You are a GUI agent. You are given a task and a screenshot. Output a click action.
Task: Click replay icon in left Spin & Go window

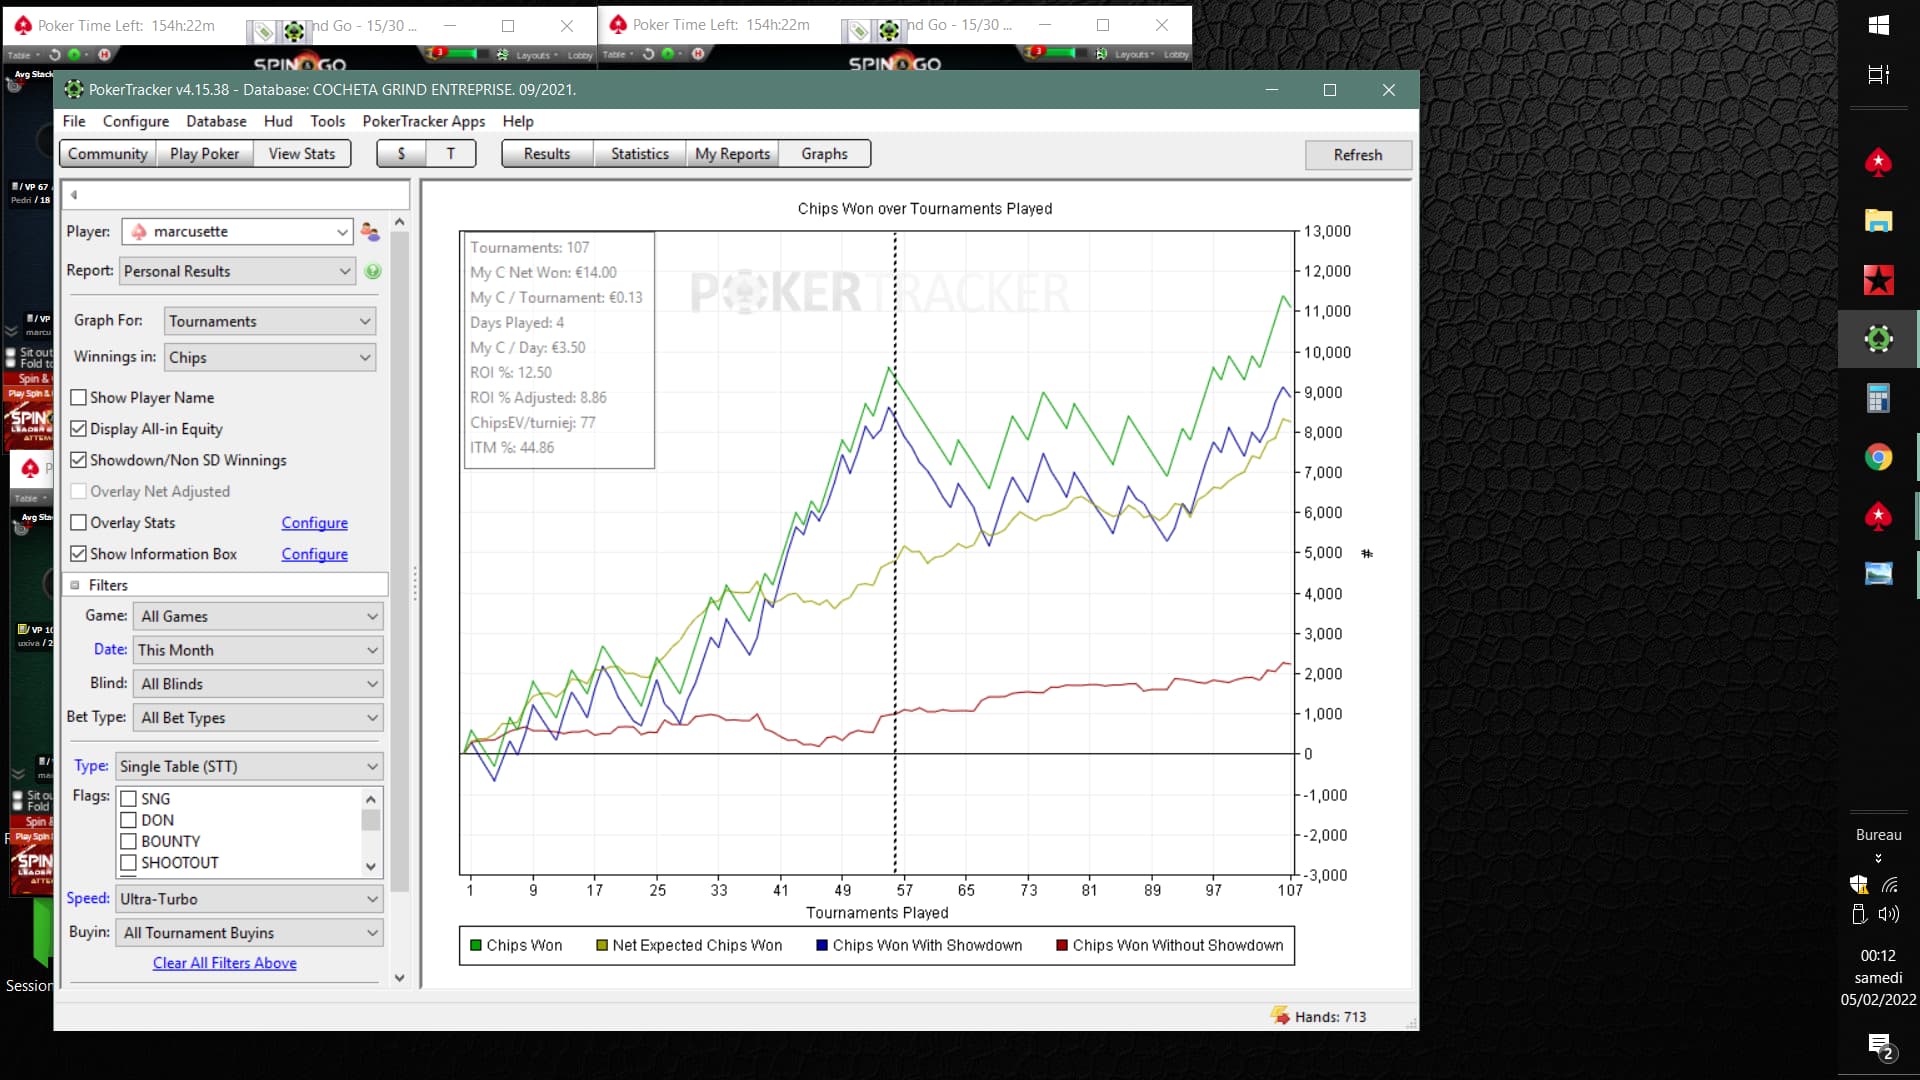click(55, 55)
